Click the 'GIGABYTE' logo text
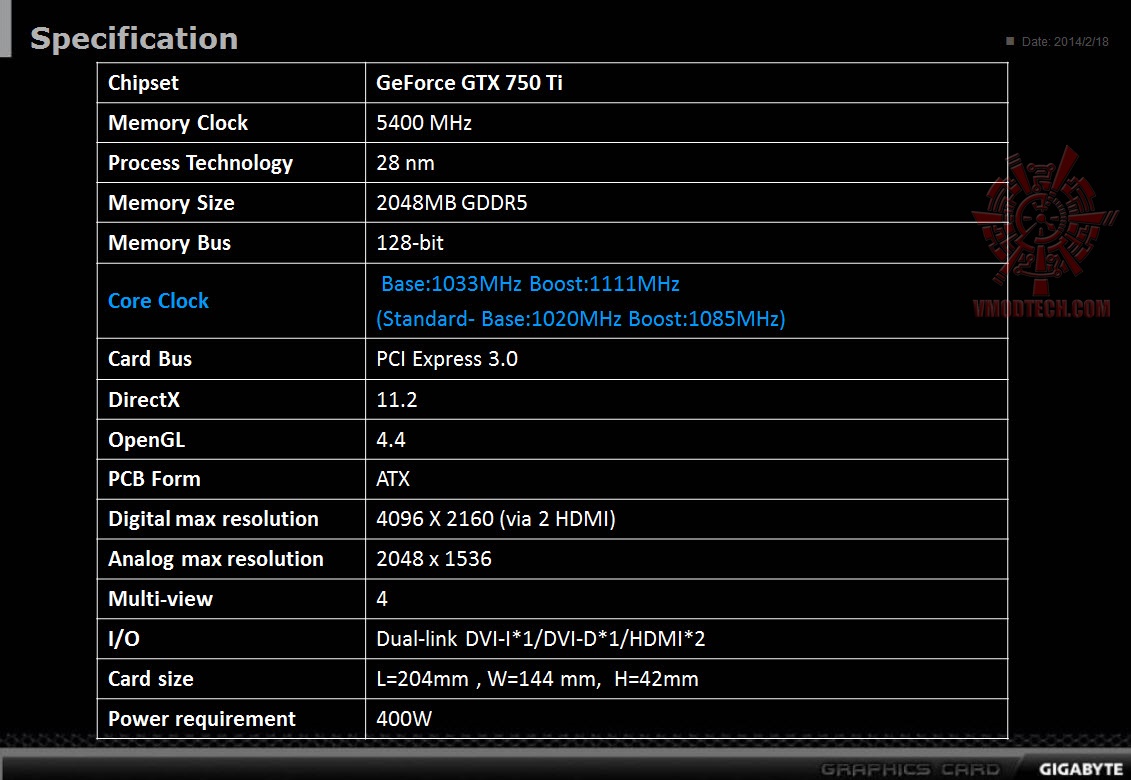Viewport: 1131px width, 780px height. [1081, 769]
